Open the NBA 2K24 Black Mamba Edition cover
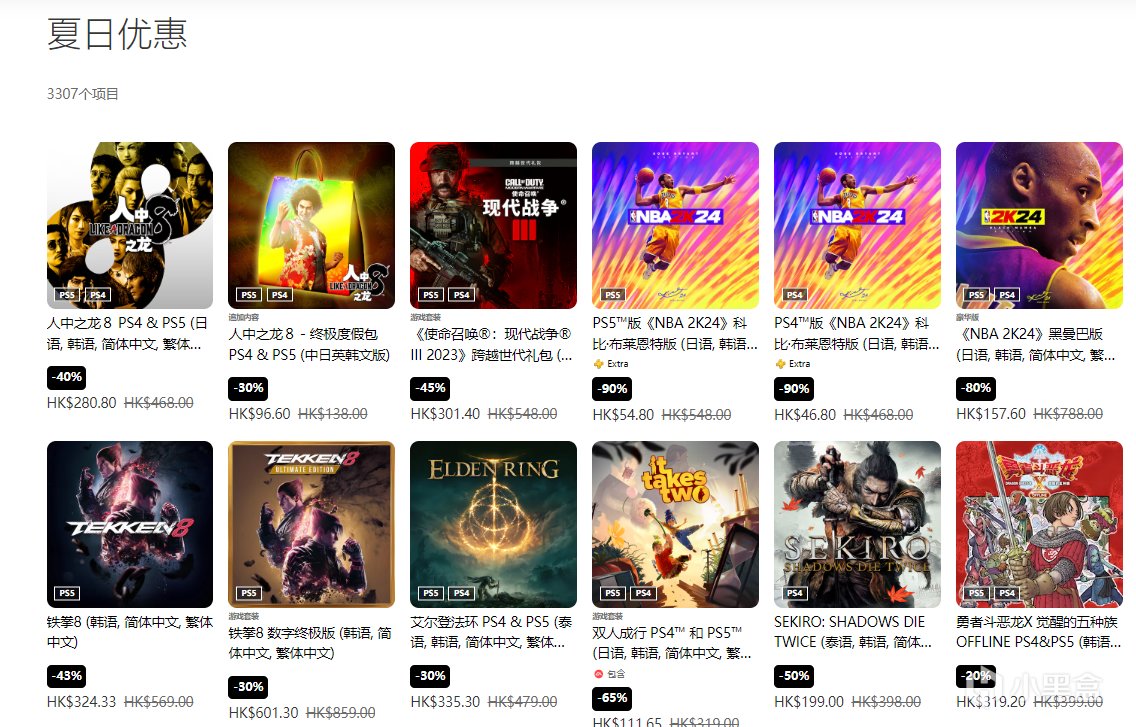1136x727 pixels. [1039, 225]
